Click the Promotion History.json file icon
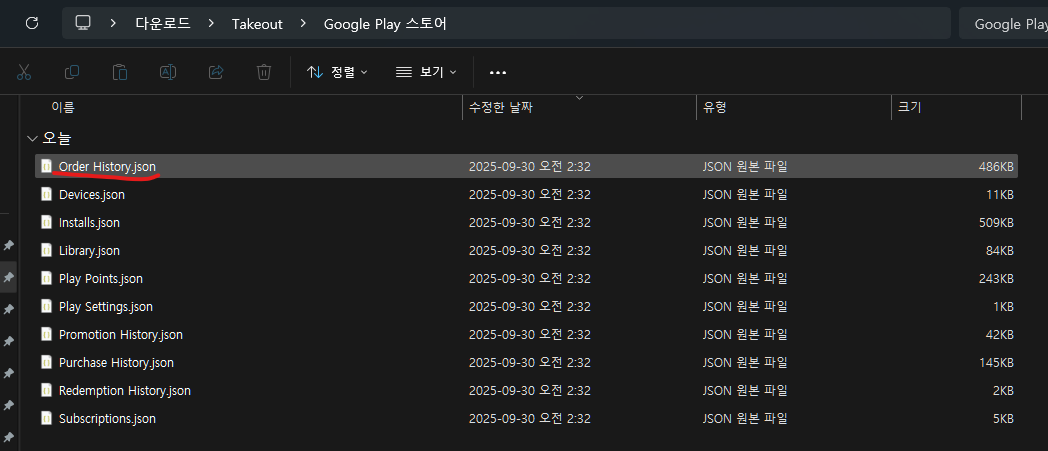The width and height of the screenshot is (1048, 451). (x=46, y=334)
